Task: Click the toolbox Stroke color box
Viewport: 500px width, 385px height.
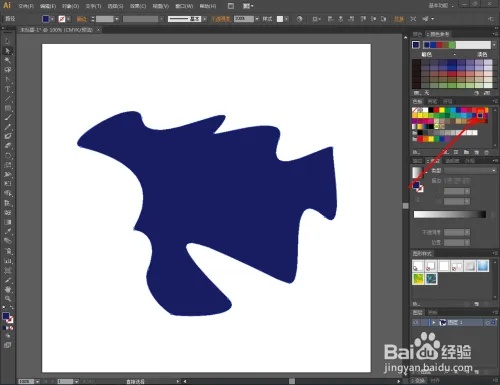Action: [10, 320]
